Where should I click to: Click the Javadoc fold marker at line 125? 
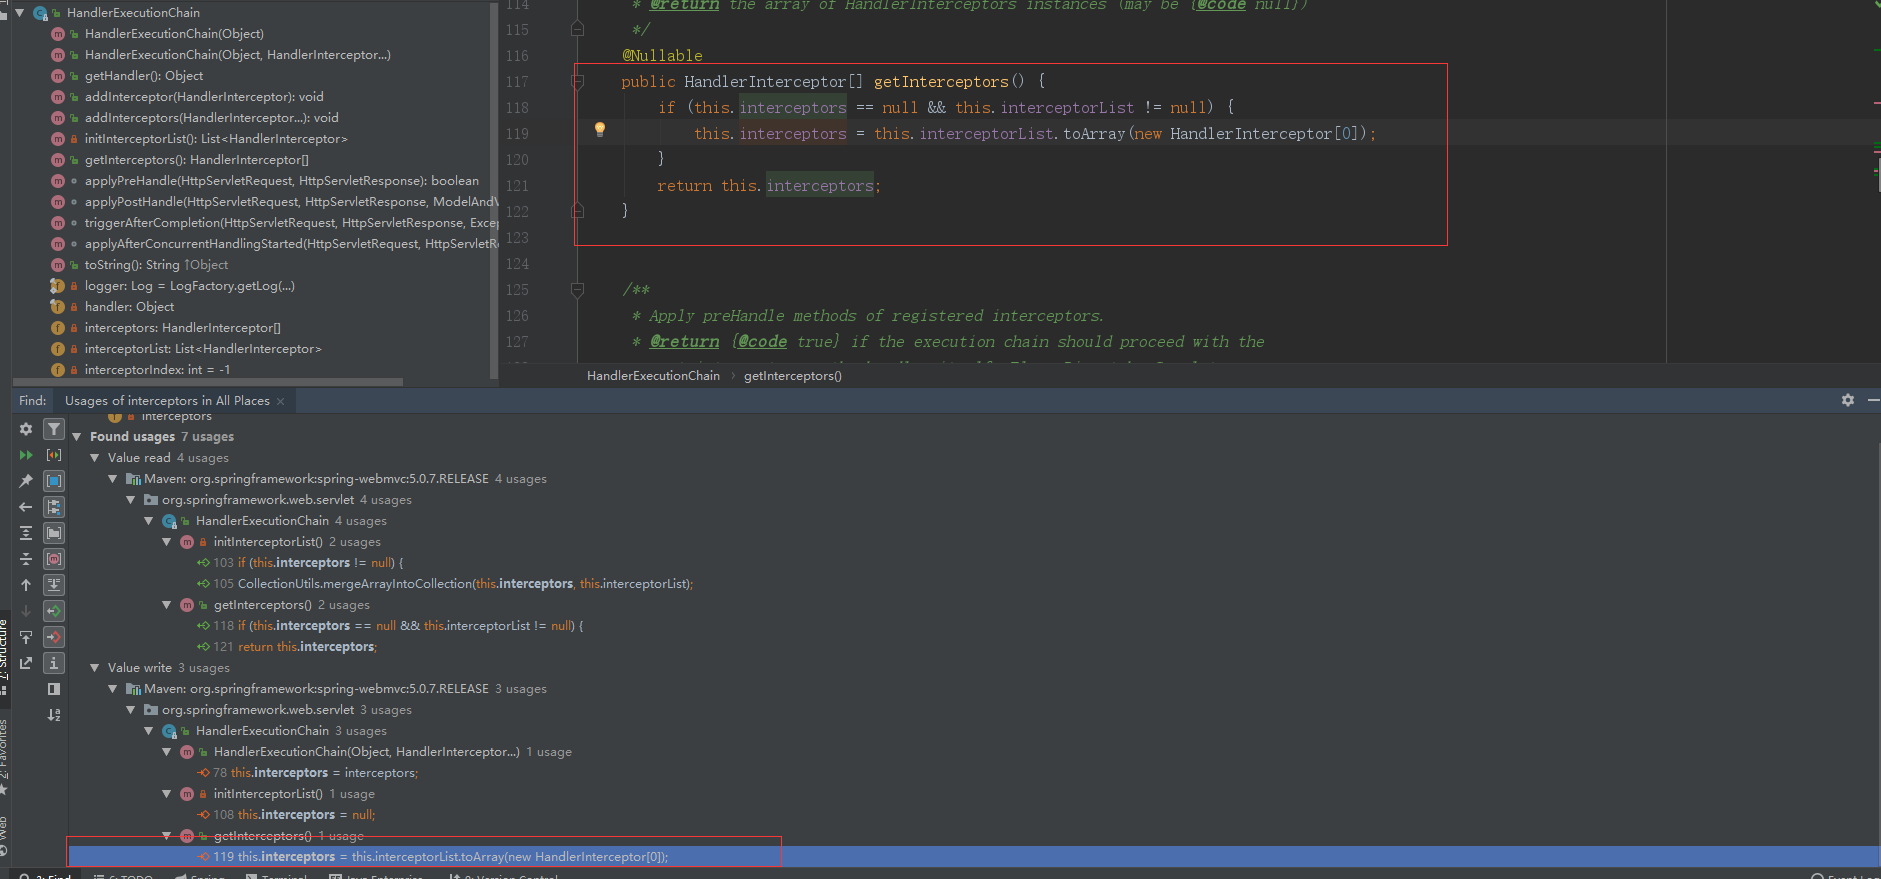point(577,290)
